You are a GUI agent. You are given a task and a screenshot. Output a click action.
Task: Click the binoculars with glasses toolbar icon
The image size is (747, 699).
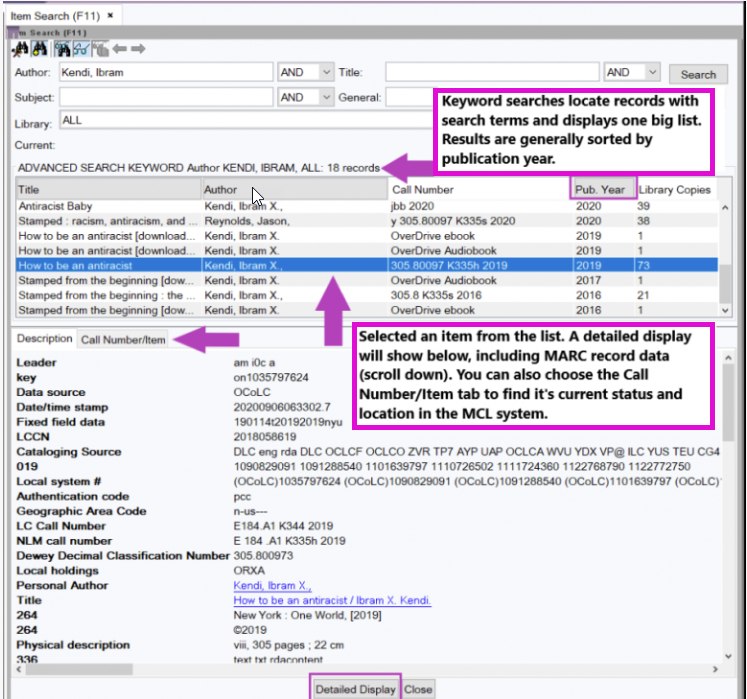62,49
